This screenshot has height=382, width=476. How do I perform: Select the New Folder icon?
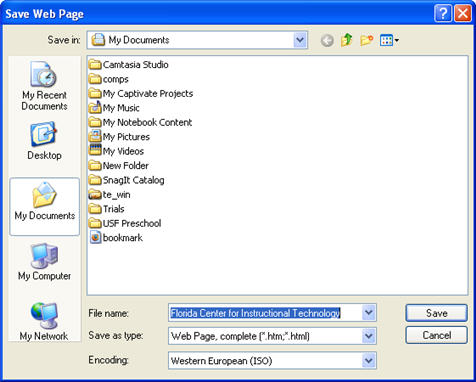tap(95, 165)
